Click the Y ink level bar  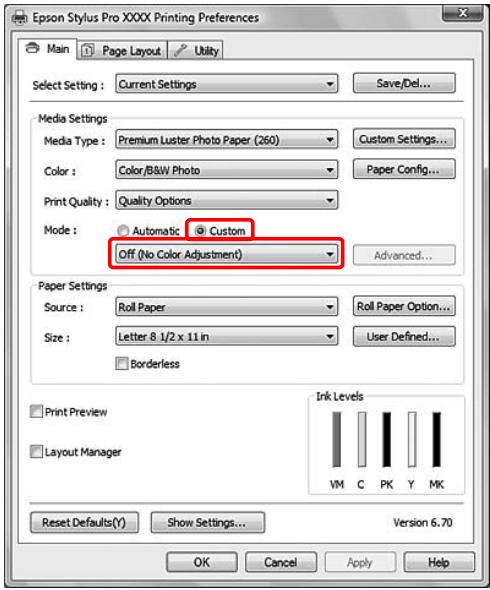pyautogui.click(x=412, y=439)
